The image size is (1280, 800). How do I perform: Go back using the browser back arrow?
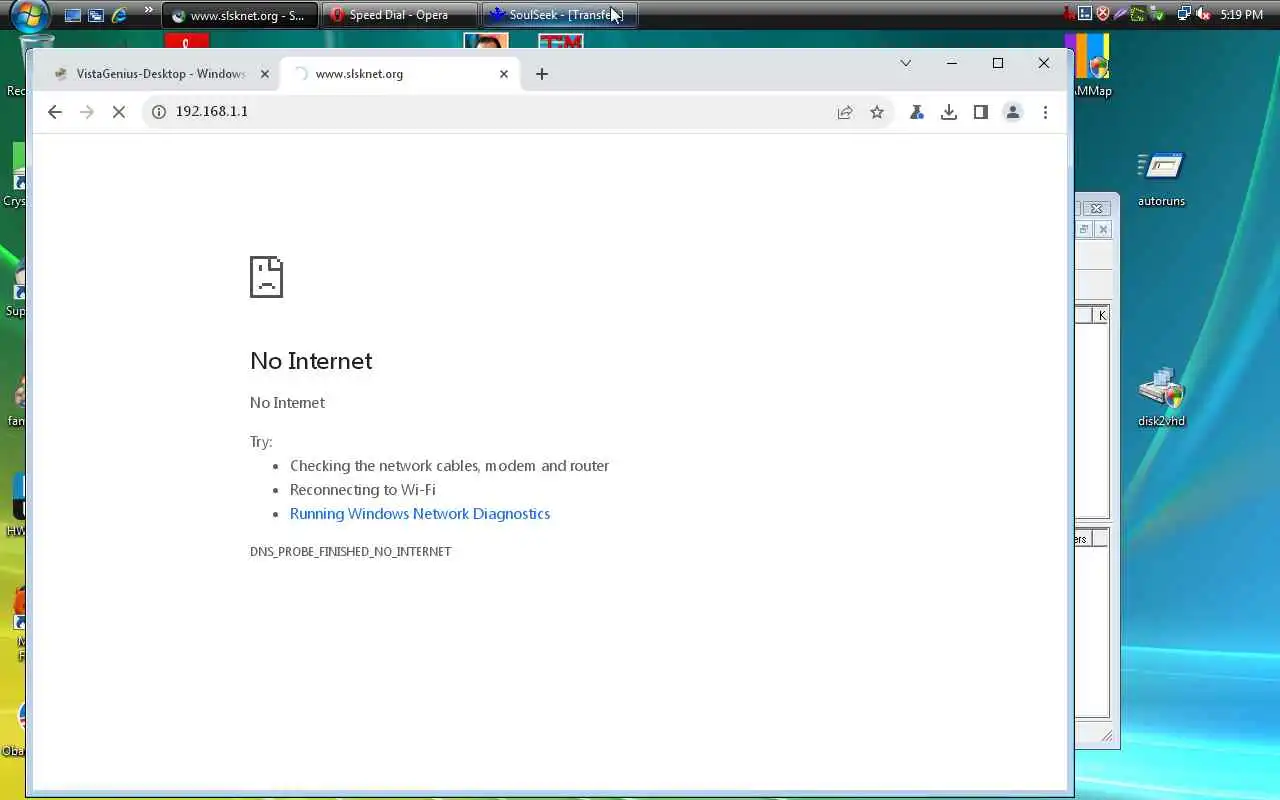(x=55, y=112)
